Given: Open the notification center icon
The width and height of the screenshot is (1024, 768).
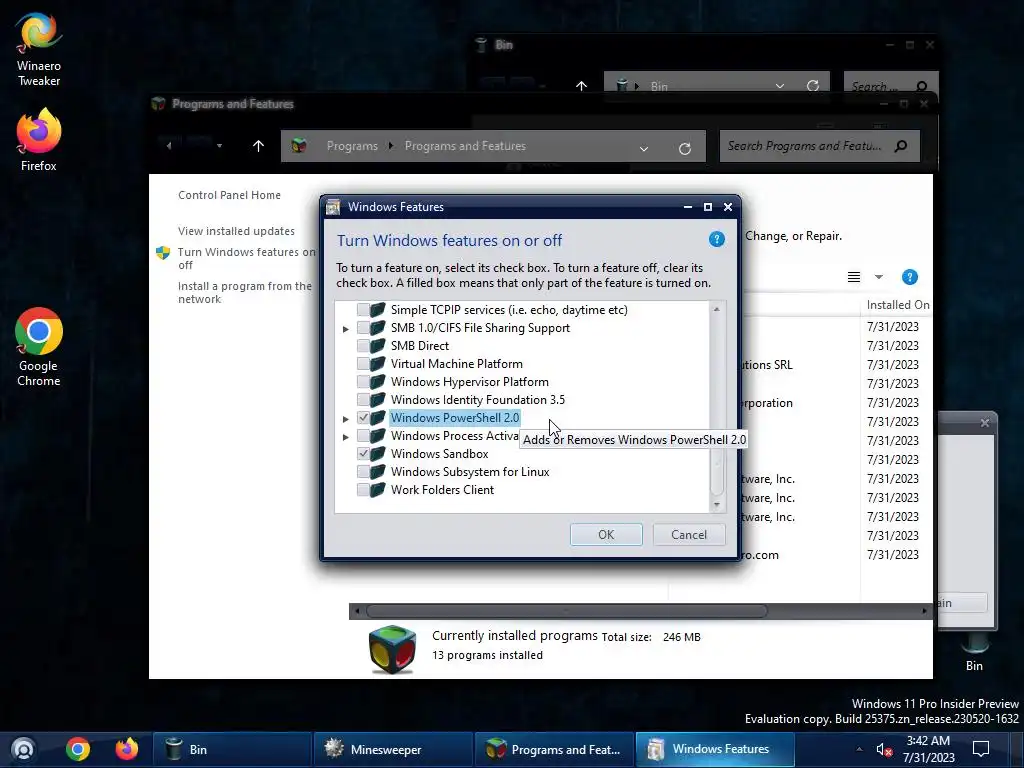Looking at the screenshot, I should coord(981,748).
